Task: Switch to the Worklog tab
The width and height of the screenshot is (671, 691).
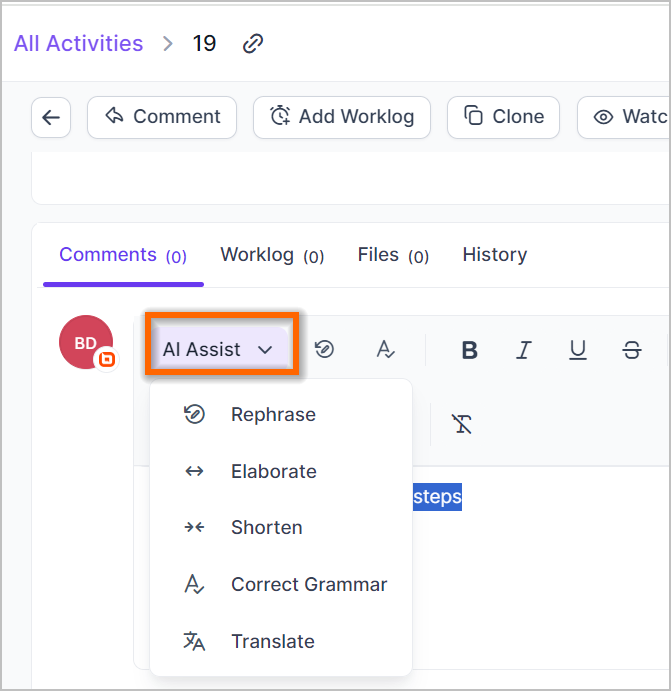Action: tap(272, 255)
